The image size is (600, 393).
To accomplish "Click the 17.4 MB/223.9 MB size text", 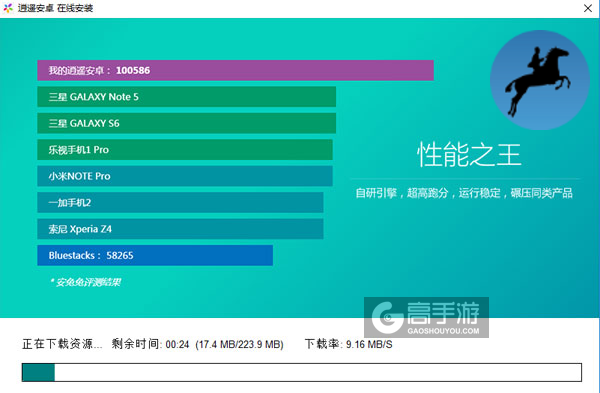I will click(240, 344).
